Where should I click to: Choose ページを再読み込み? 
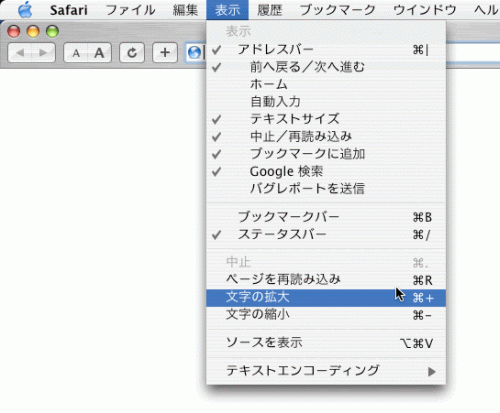coord(326,280)
